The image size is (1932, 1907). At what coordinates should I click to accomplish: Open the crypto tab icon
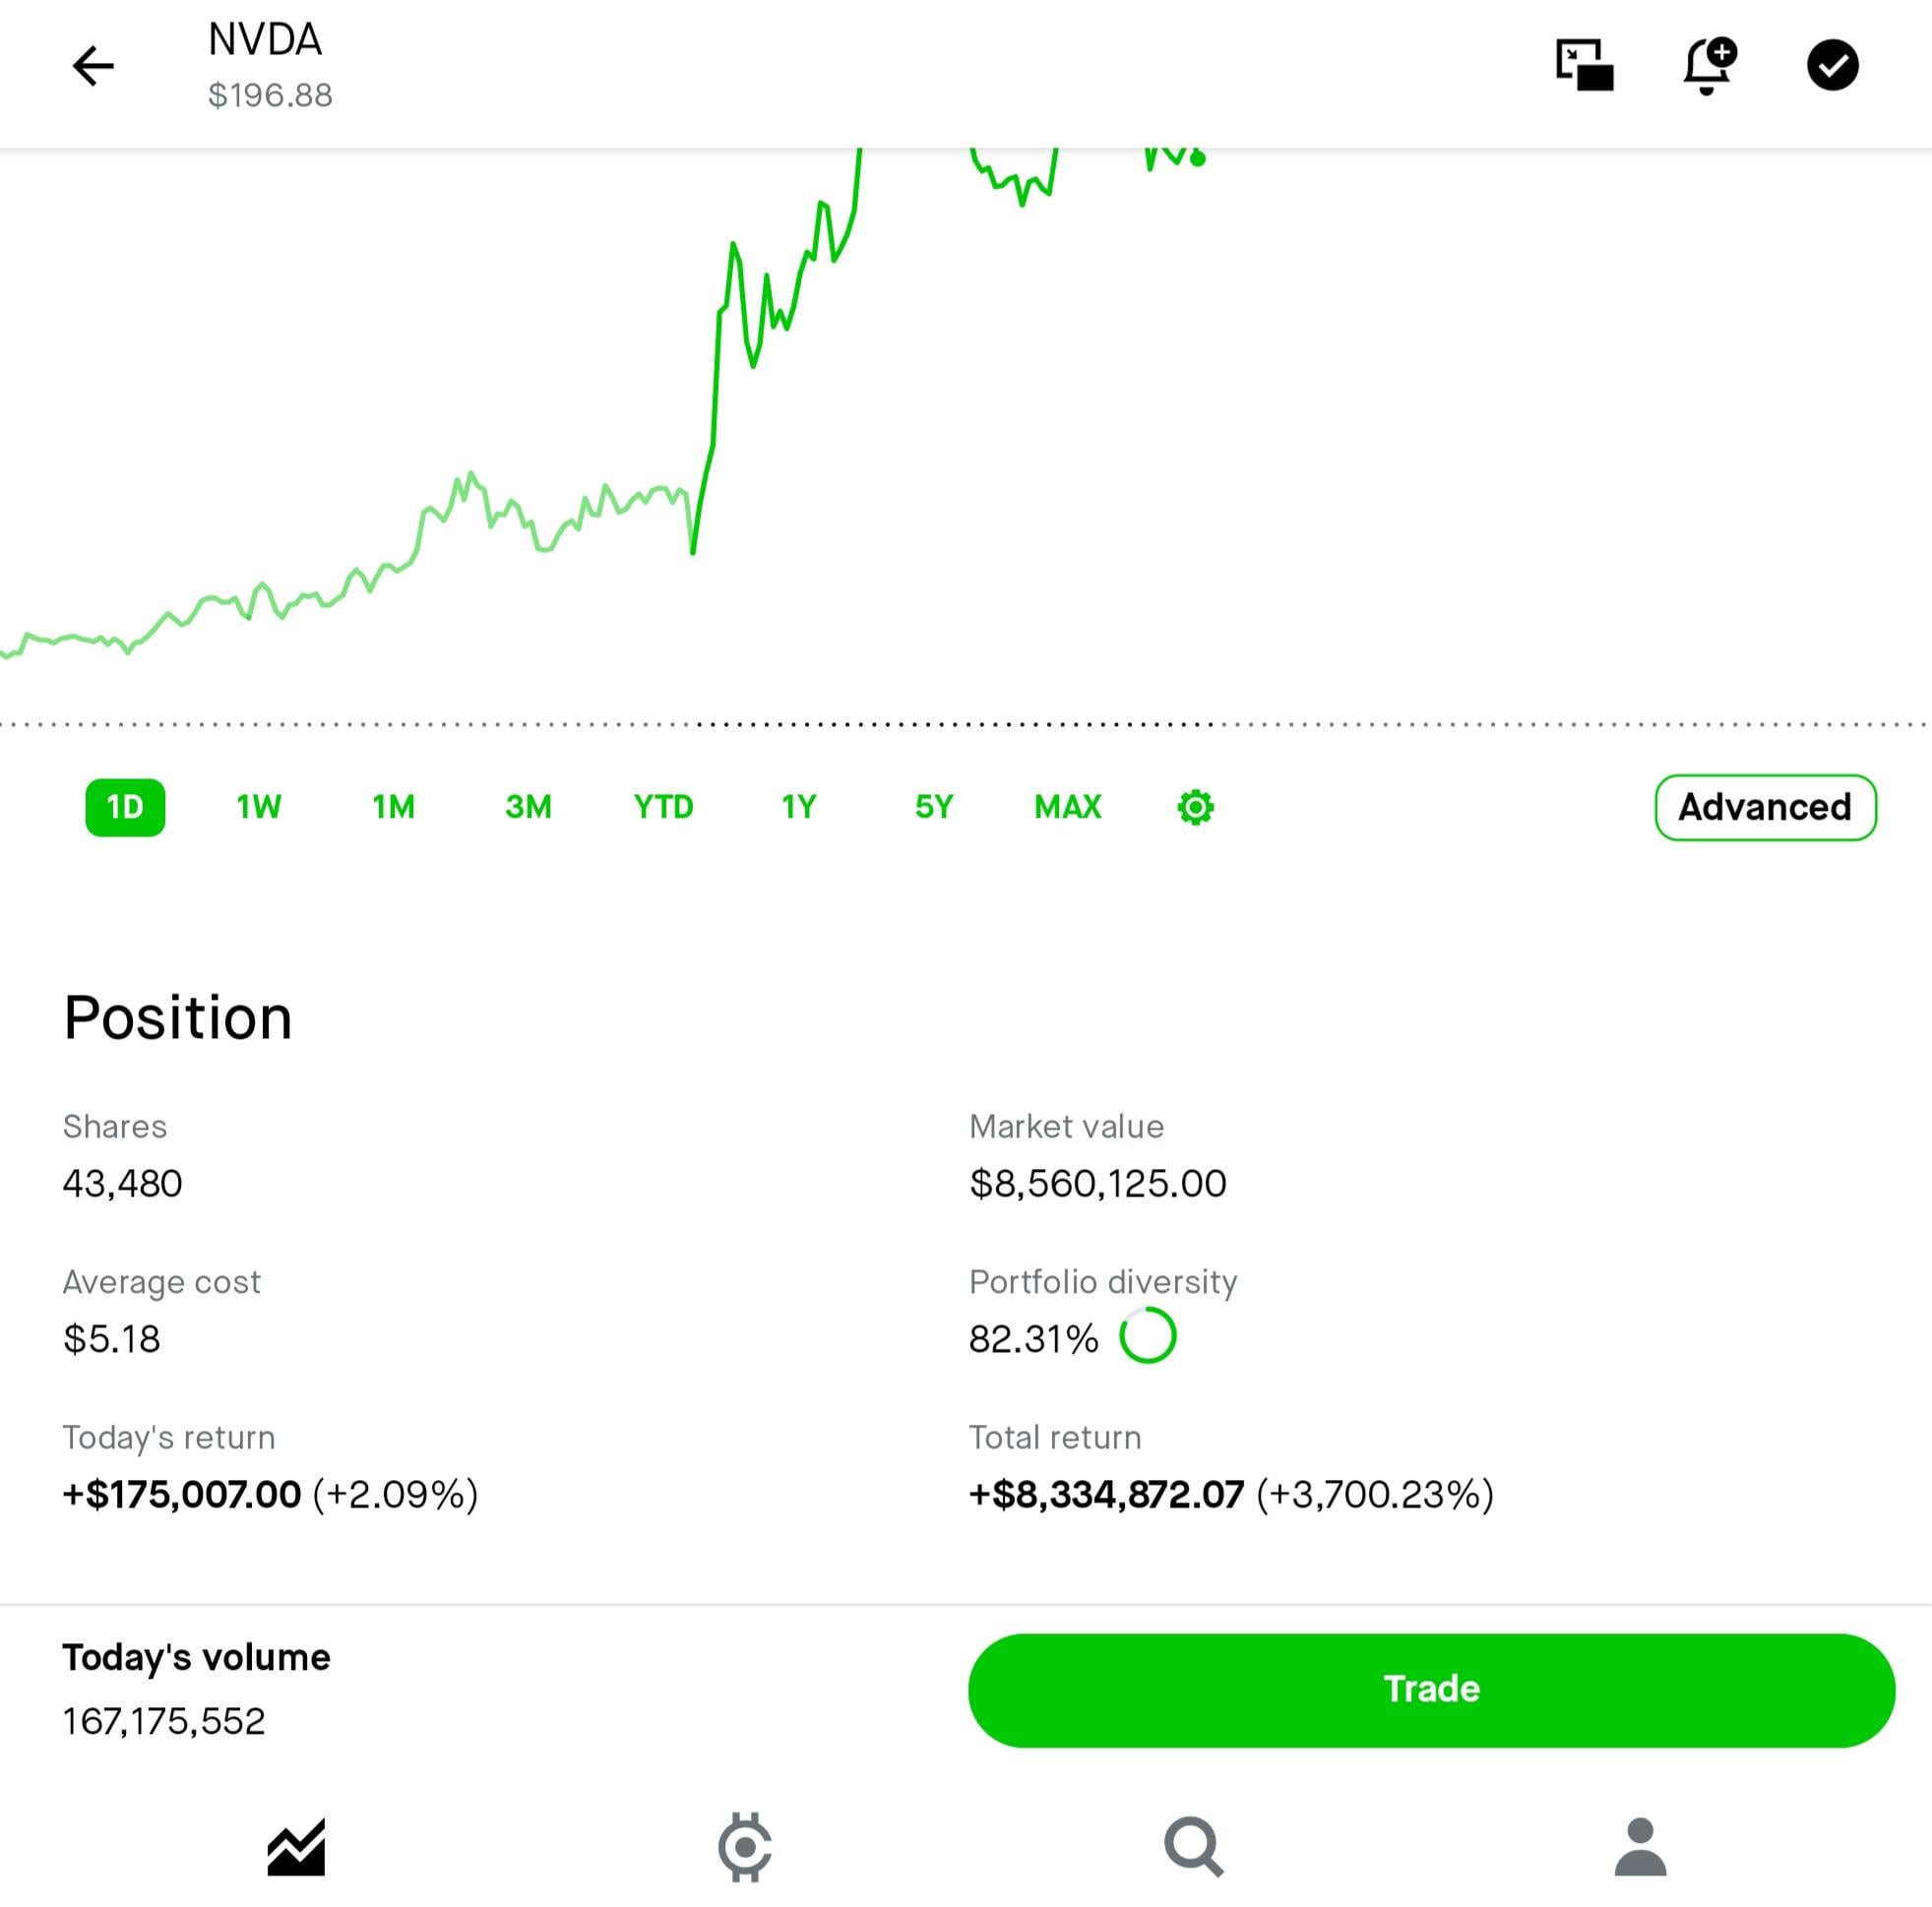point(745,1847)
